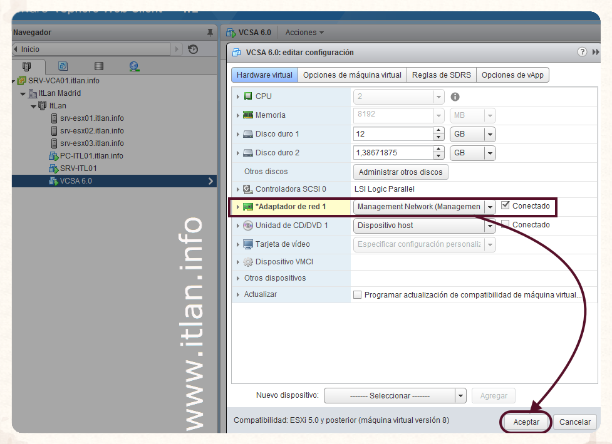Click the CPU info icon

(x=455, y=97)
